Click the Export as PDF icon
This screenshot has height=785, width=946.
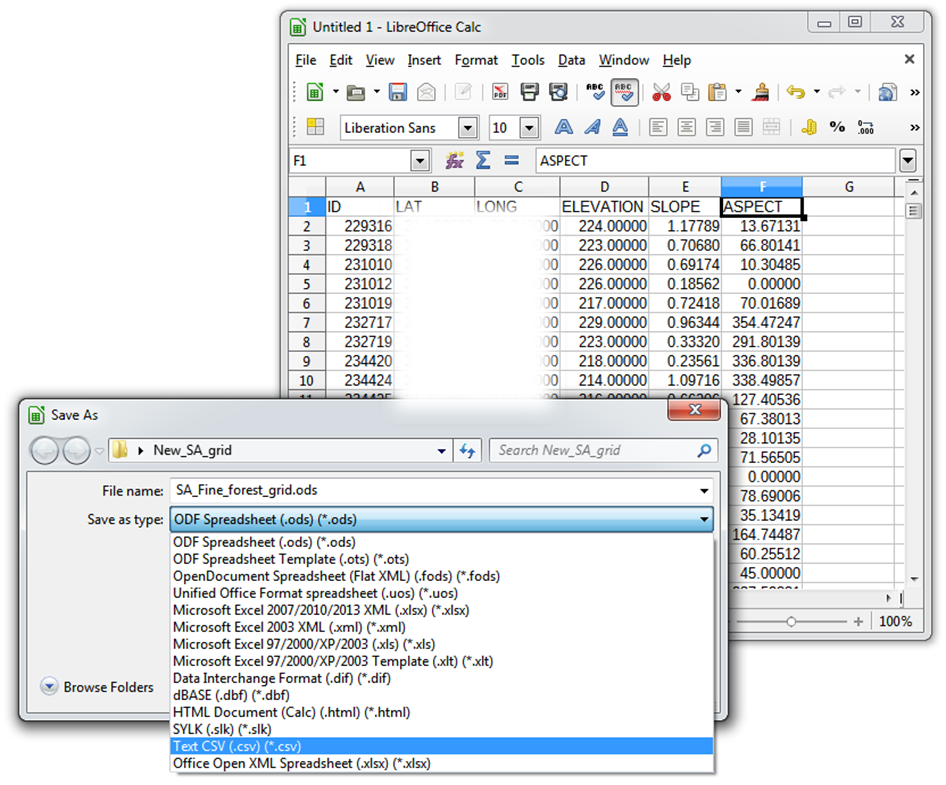pyautogui.click(x=500, y=92)
